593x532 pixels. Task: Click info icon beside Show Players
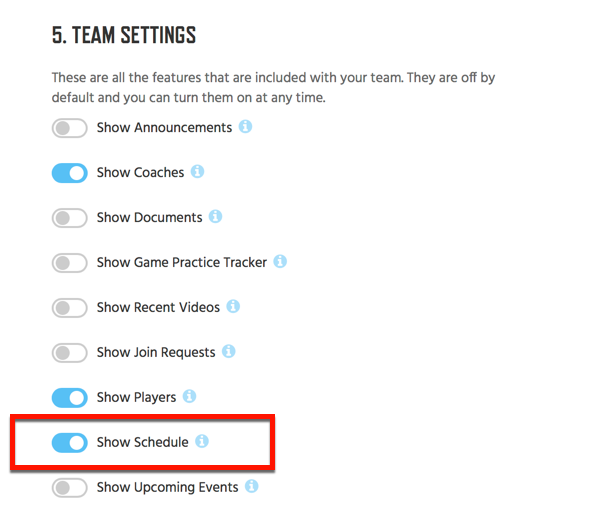(x=189, y=396)
